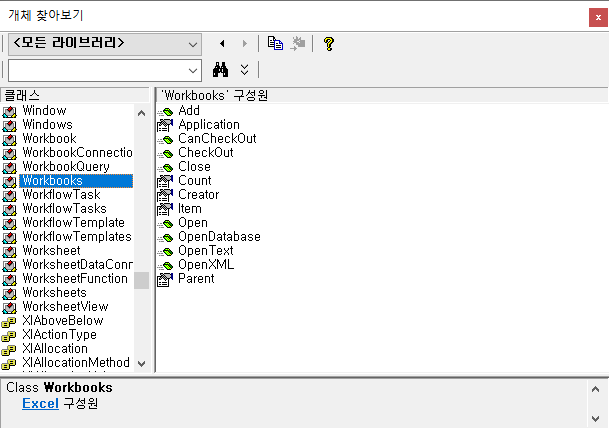Go forward with the right arrow button

244,43
